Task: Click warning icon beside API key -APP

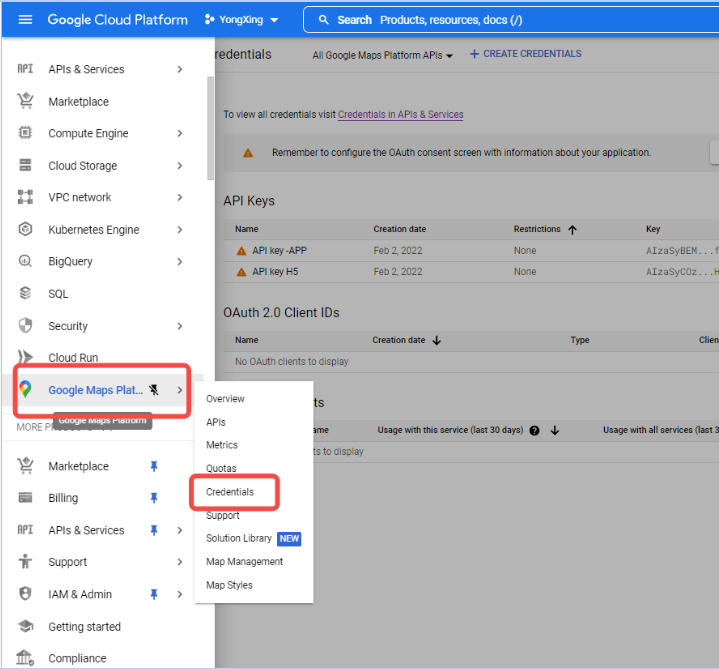Action: (x=241, y=251)
